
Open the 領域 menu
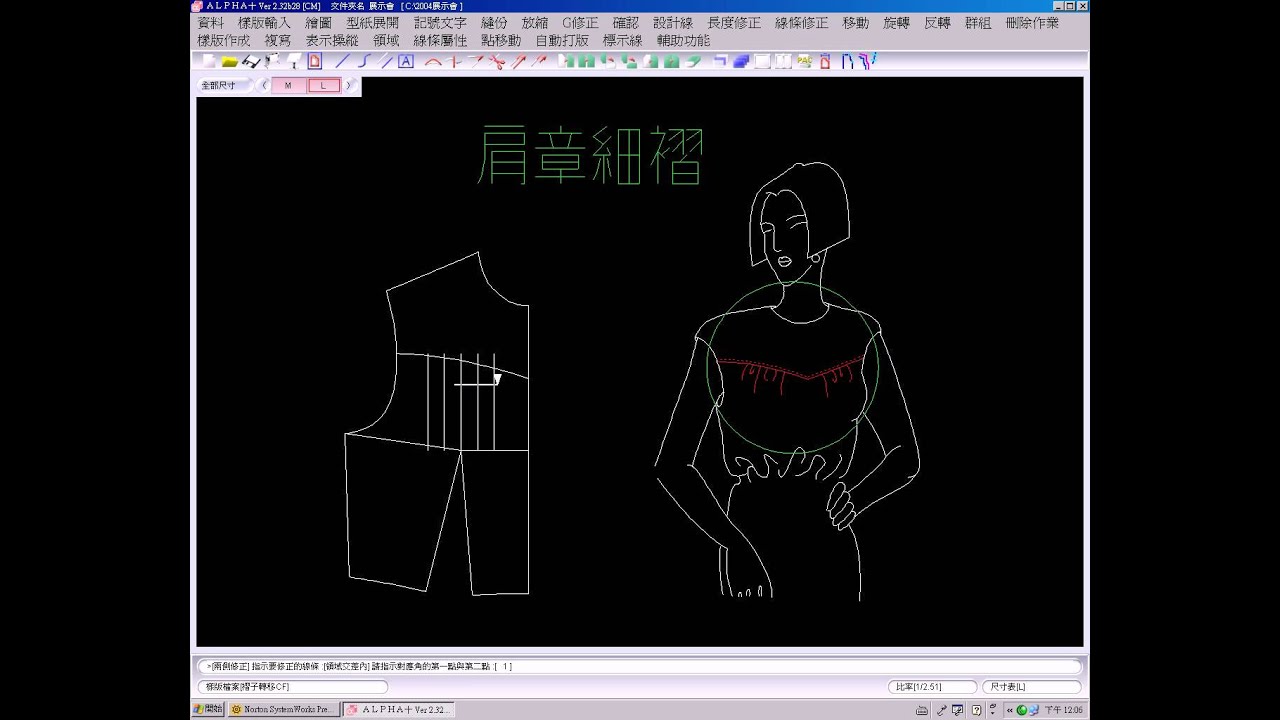(386, 40)
